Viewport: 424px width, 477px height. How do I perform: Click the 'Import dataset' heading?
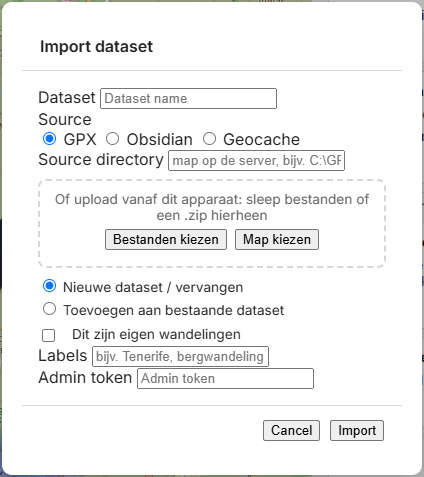pyautogui.click(x=96, y=47)
